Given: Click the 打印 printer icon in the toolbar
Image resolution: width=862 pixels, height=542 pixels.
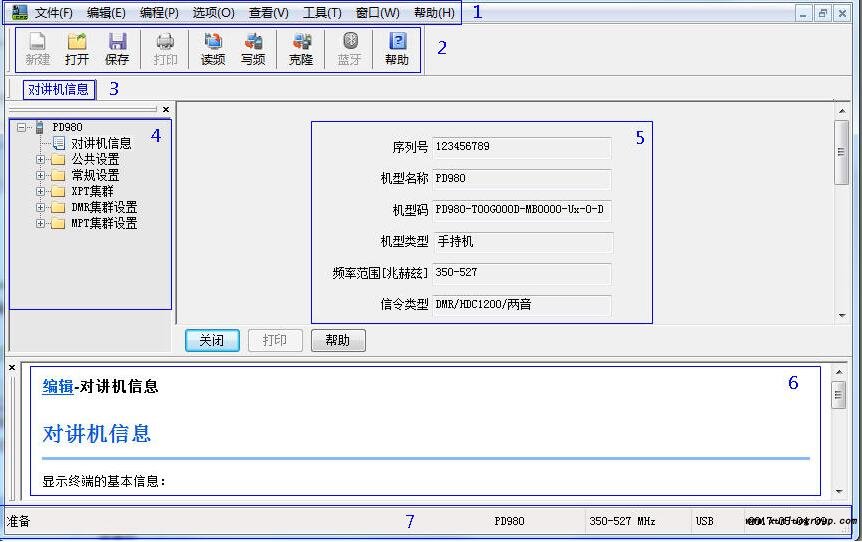Looking at the screenshot, I should [x=165, y=49].
